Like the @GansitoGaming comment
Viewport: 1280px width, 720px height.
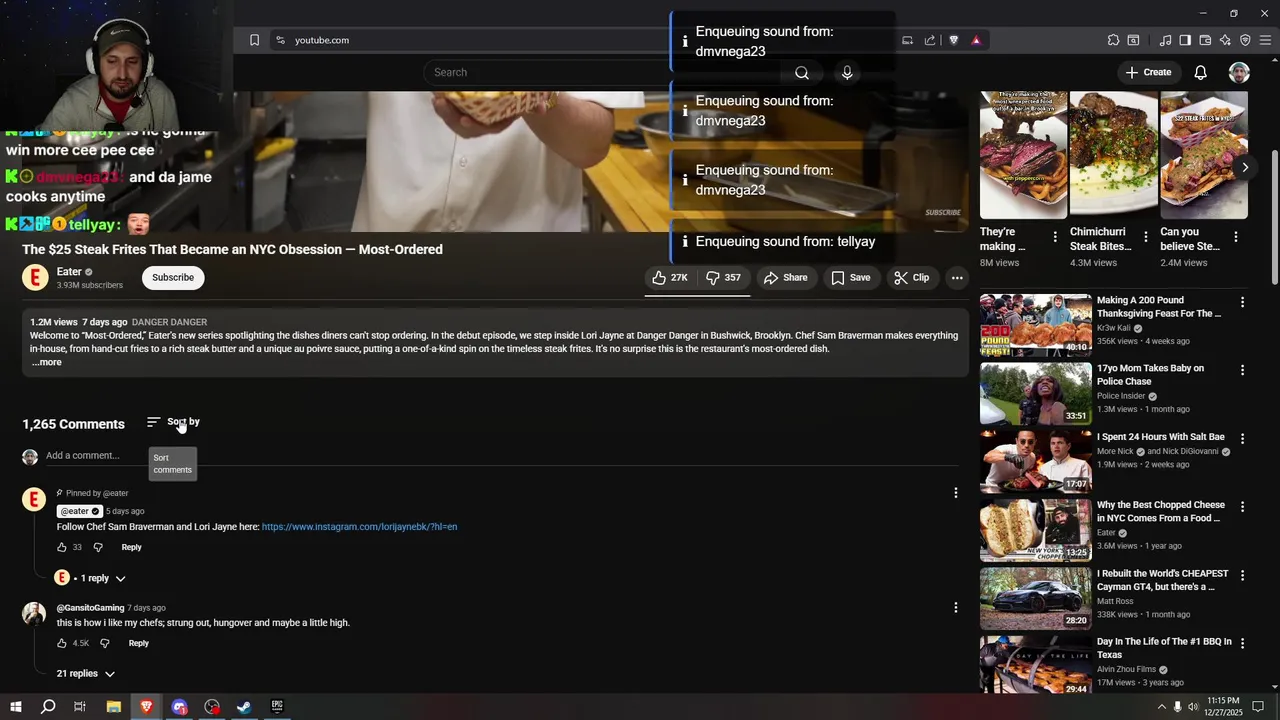point(62,643)
